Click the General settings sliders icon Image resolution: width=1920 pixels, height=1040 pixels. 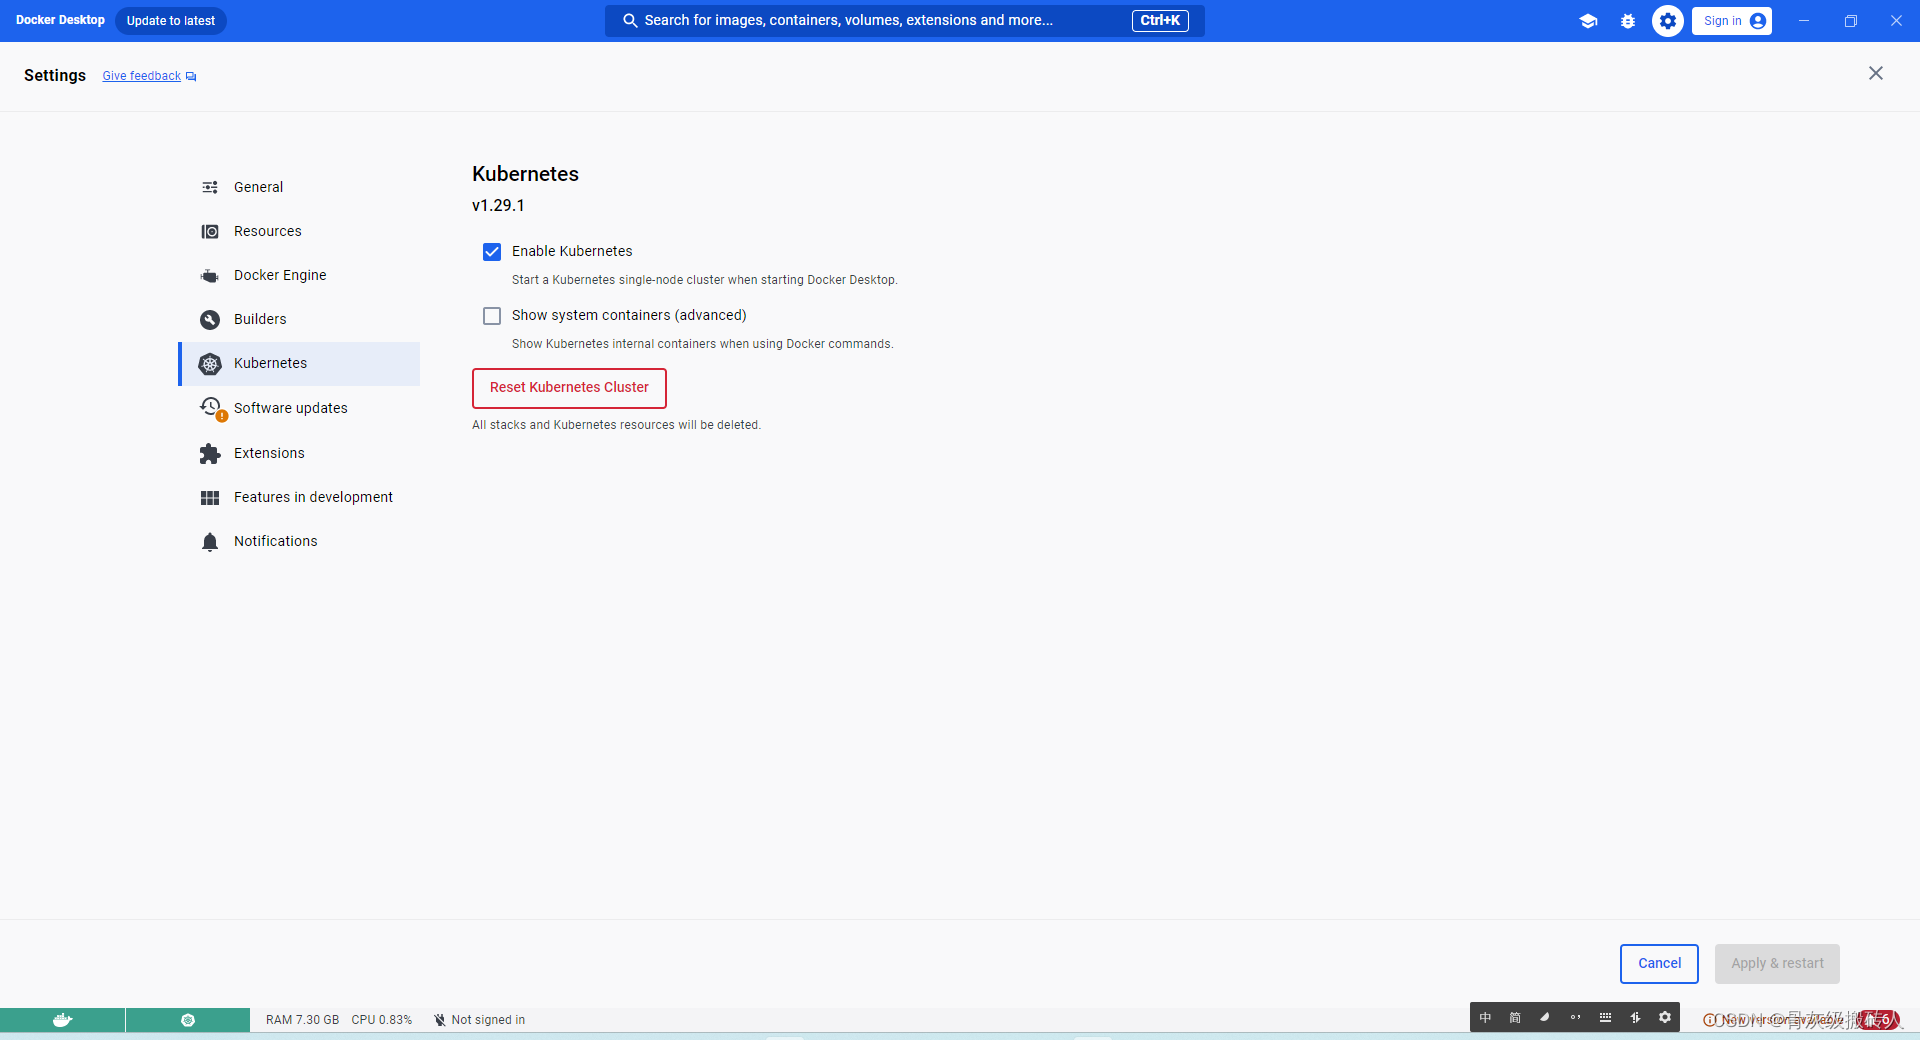click(x=210, y=187)
